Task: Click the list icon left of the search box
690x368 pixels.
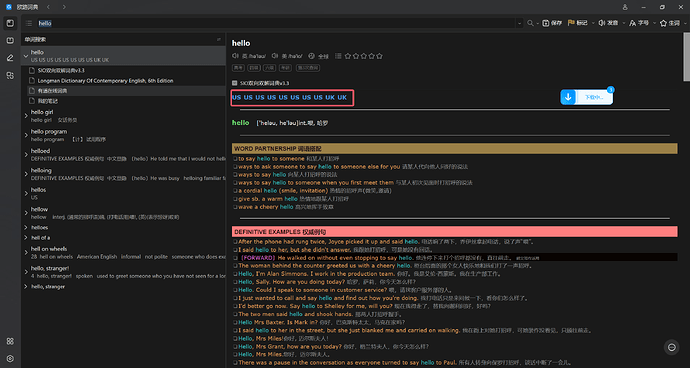Action: 29,23
